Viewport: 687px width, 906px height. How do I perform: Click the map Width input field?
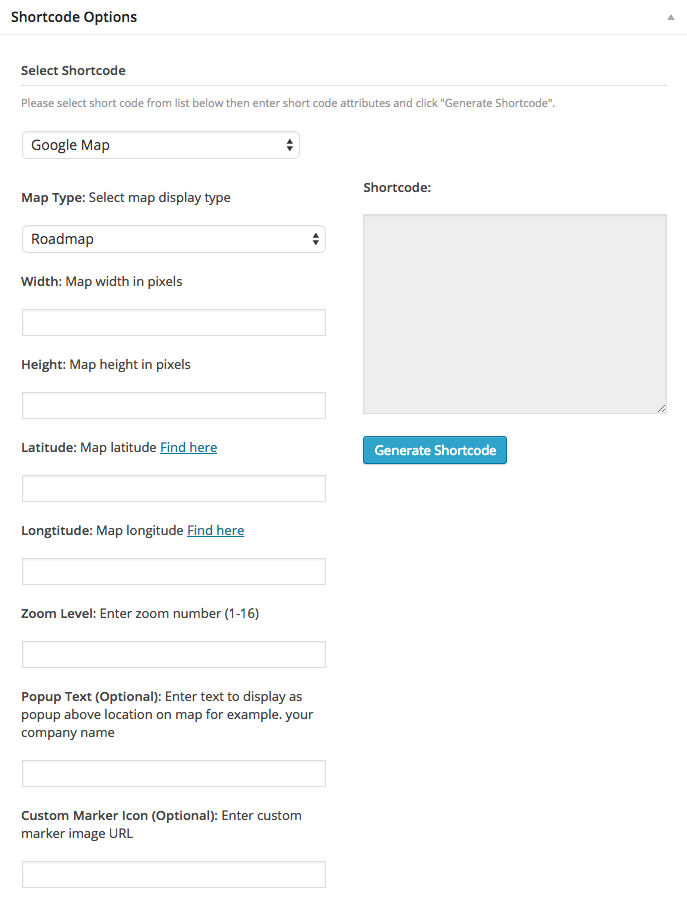coord(173,322)
